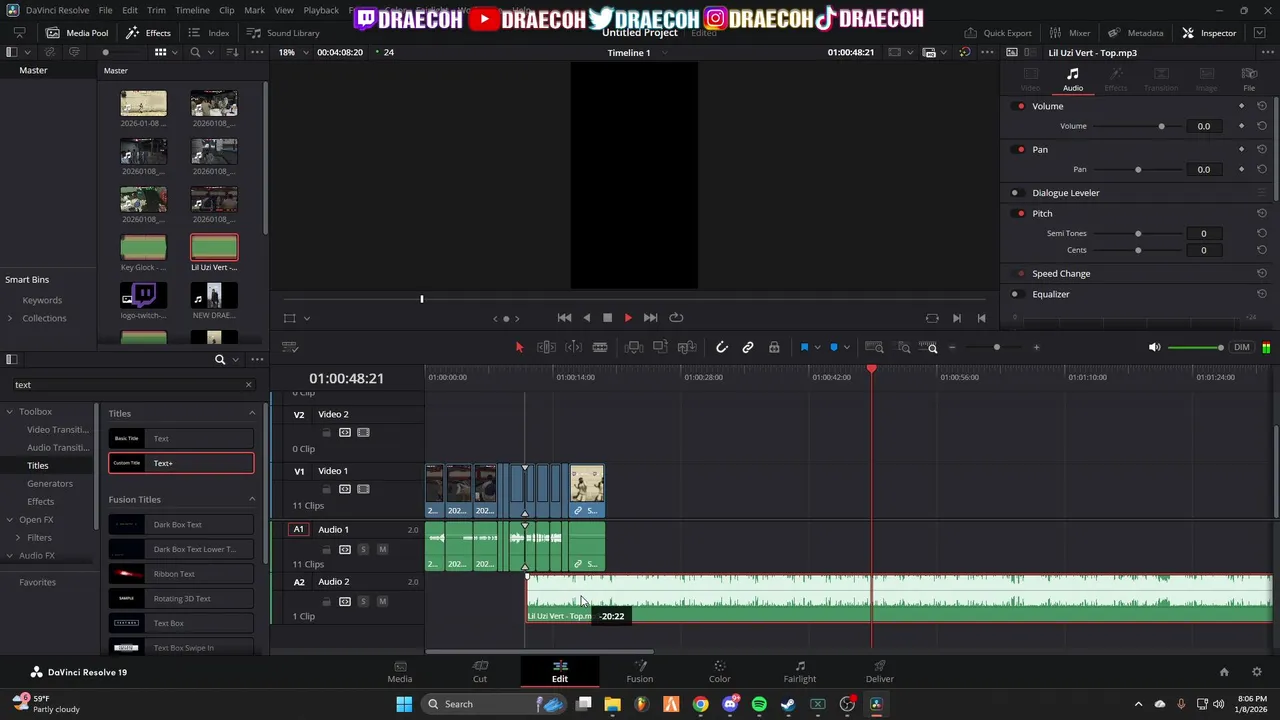Screen dimensions: 1280x720
Task: Click the Effects search magnifier icon
Action: [x=220, y=360]
